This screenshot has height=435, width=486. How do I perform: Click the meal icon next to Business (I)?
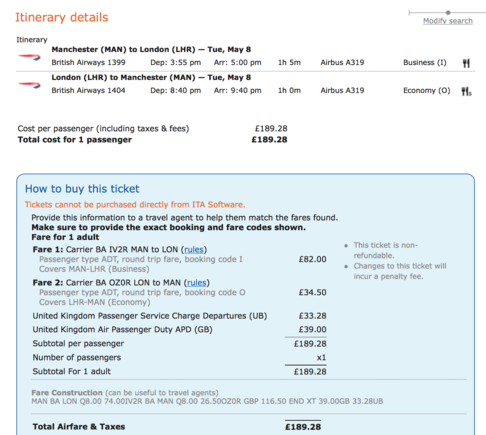click(466, 63)
